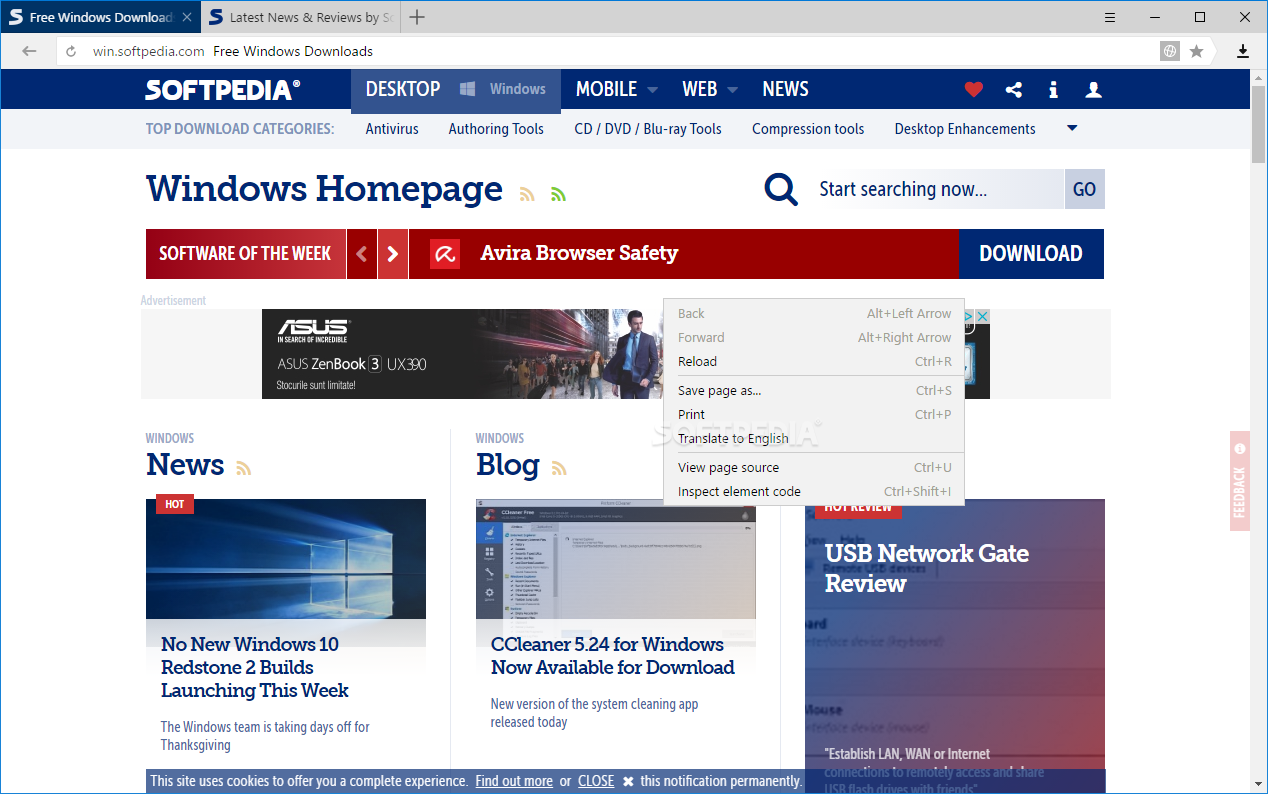Image resolution: width=1268 pixels, height=794 pixels.
Task: Open USB Network Gate Review article
Action: (x=927, y=568)
